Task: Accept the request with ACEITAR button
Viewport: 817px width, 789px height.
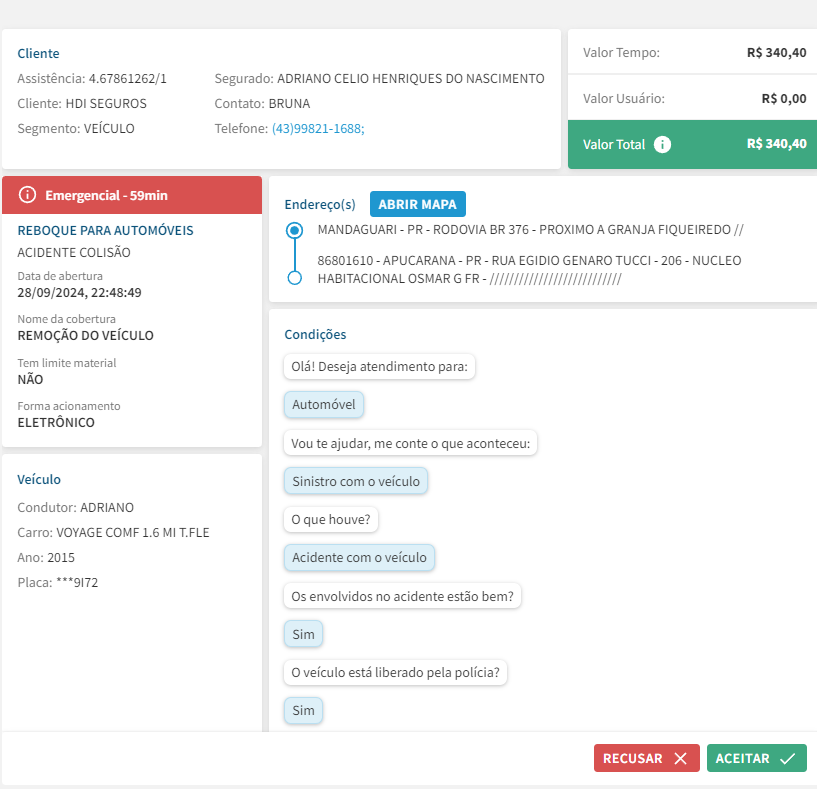Action: tap(756, 759)
